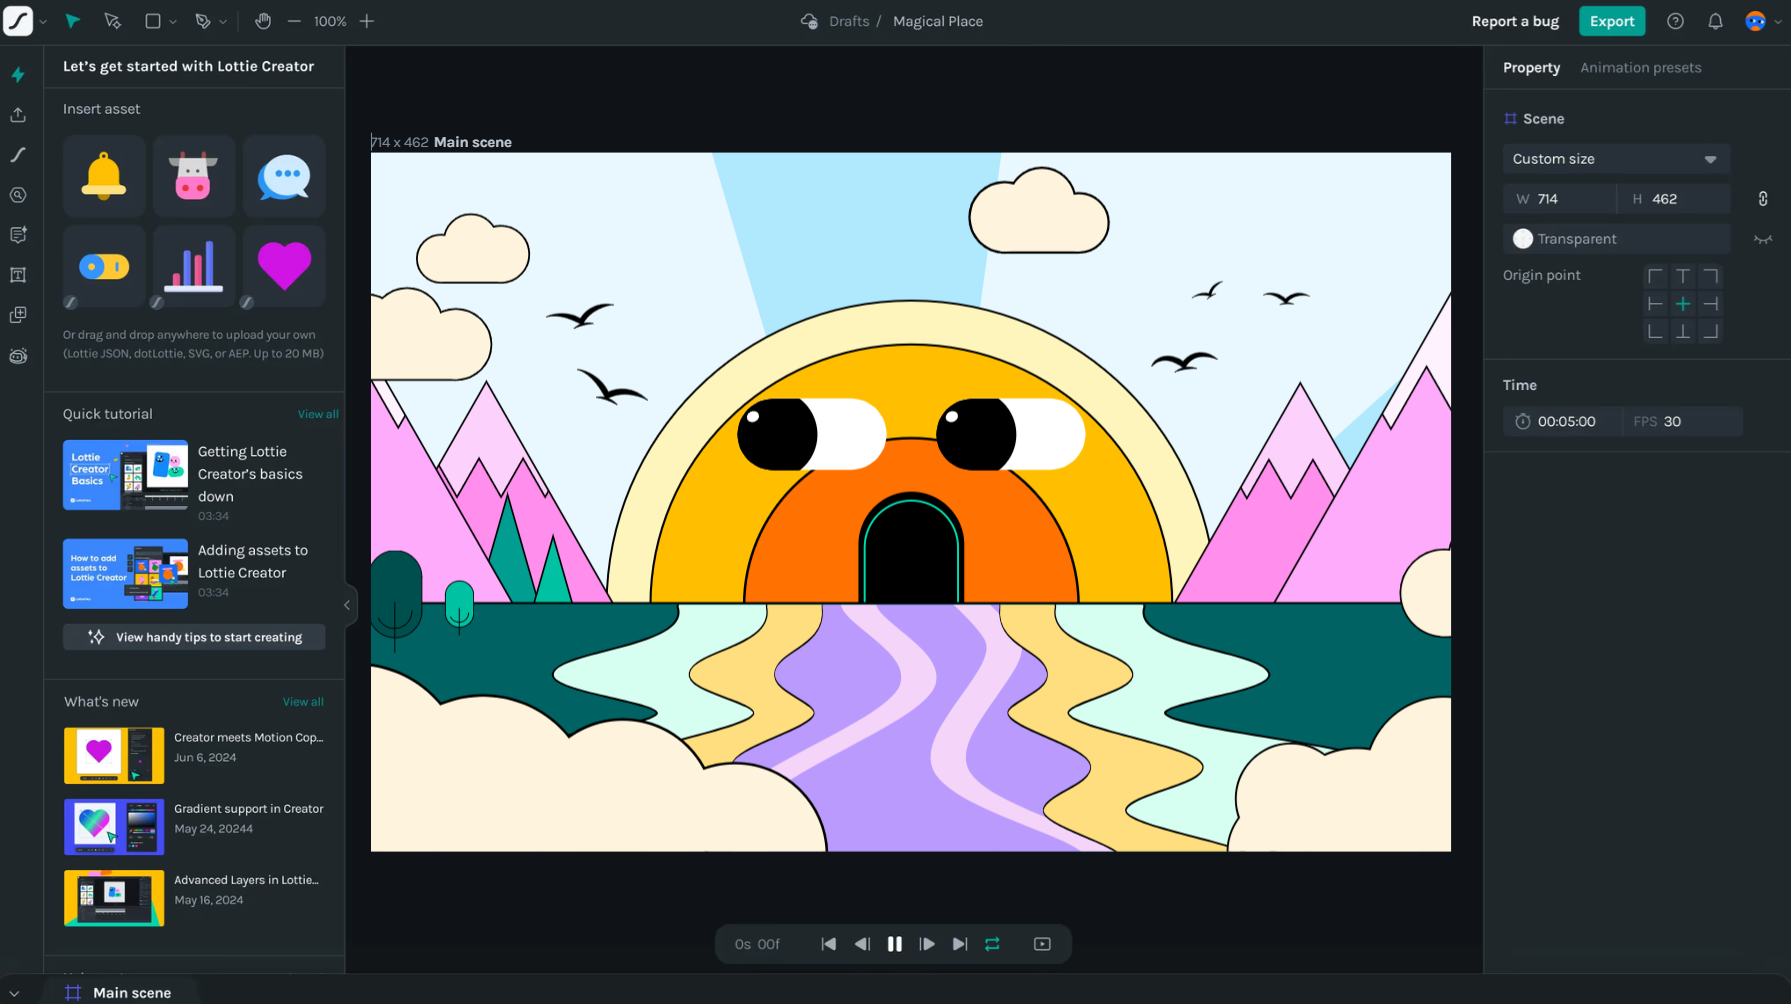Toggle loop playback
This screenshot has width=1791, height=1004.
[992, 944]
